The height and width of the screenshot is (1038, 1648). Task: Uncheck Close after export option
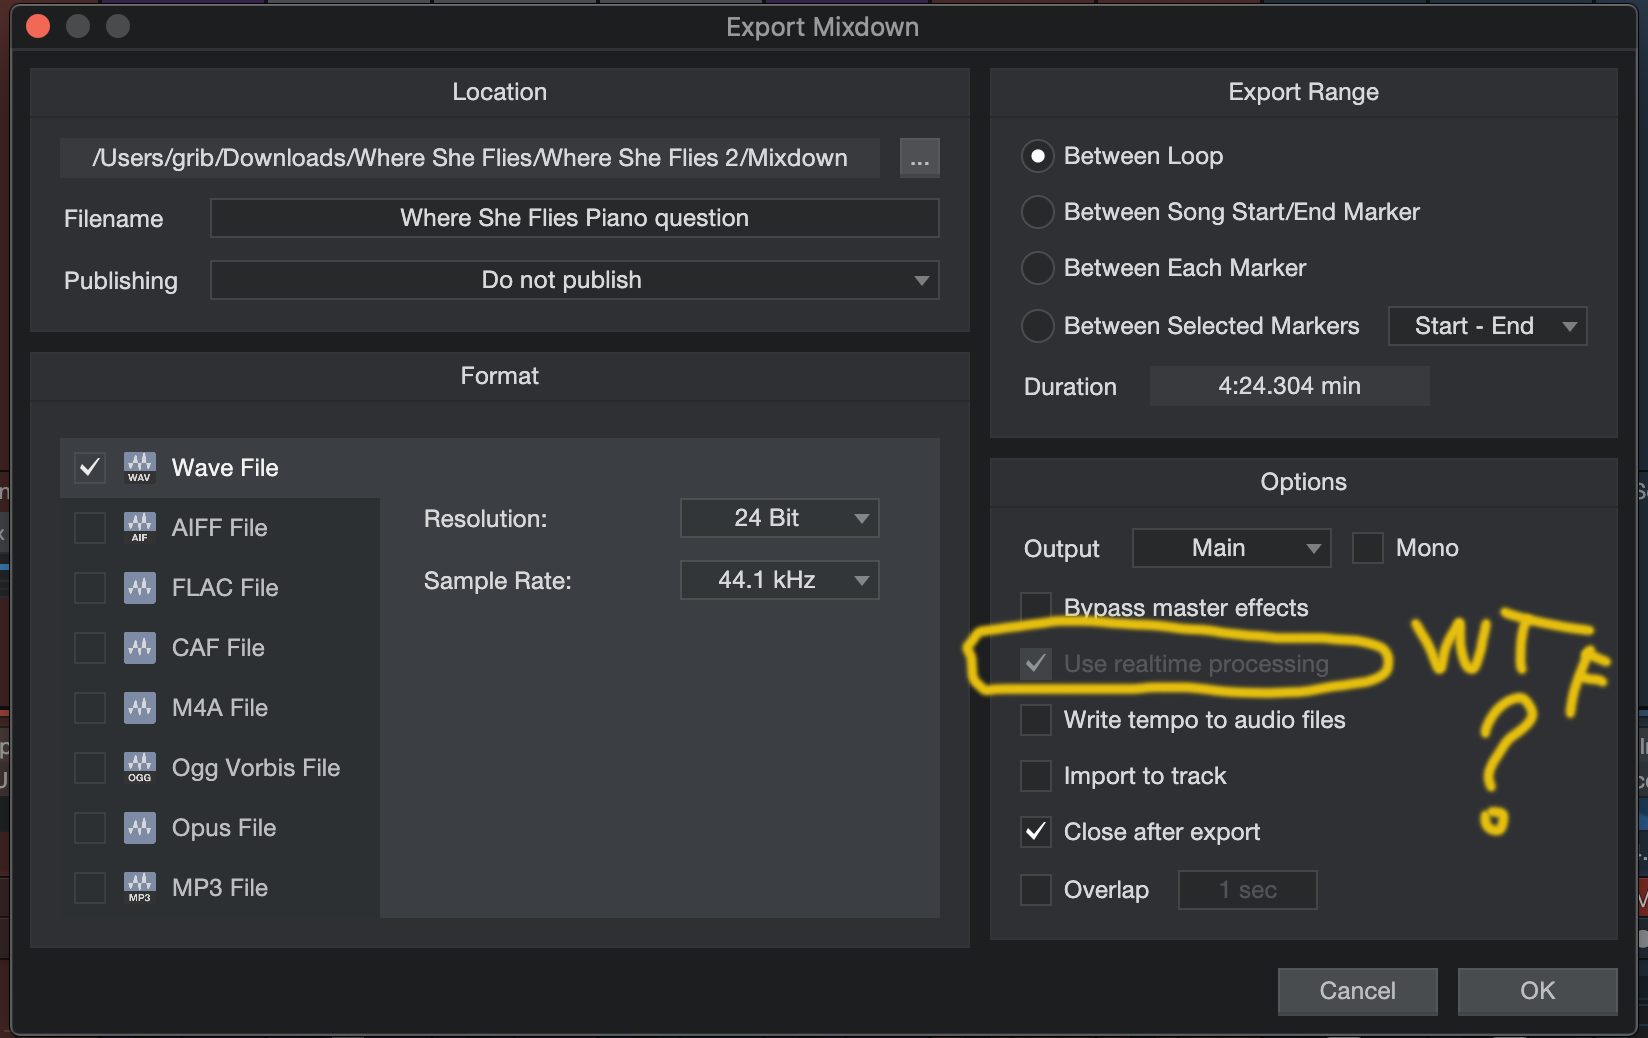1036,832
